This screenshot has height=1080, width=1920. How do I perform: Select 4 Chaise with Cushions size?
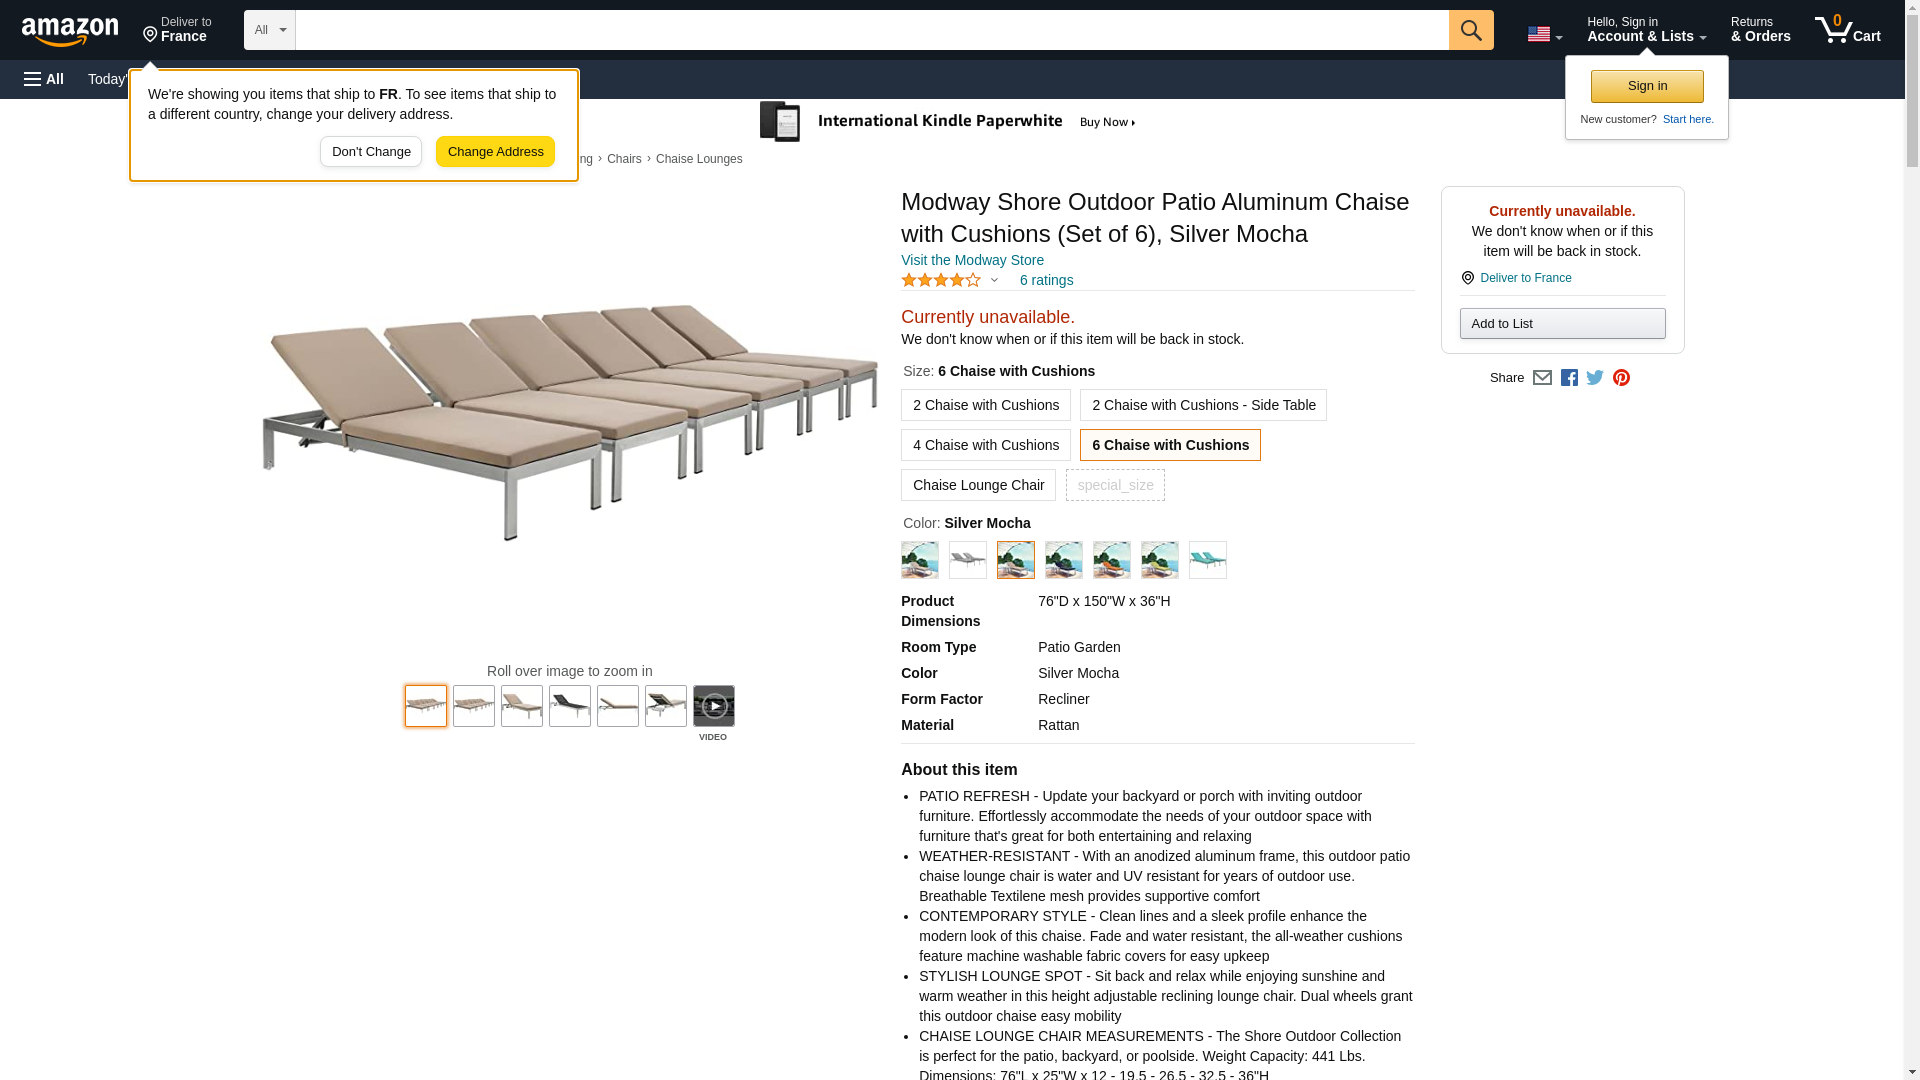985,445
